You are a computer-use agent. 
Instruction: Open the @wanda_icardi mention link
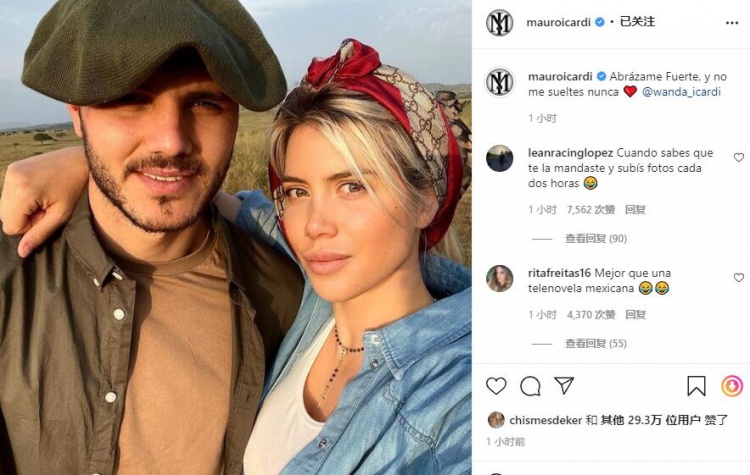point(681,91)
